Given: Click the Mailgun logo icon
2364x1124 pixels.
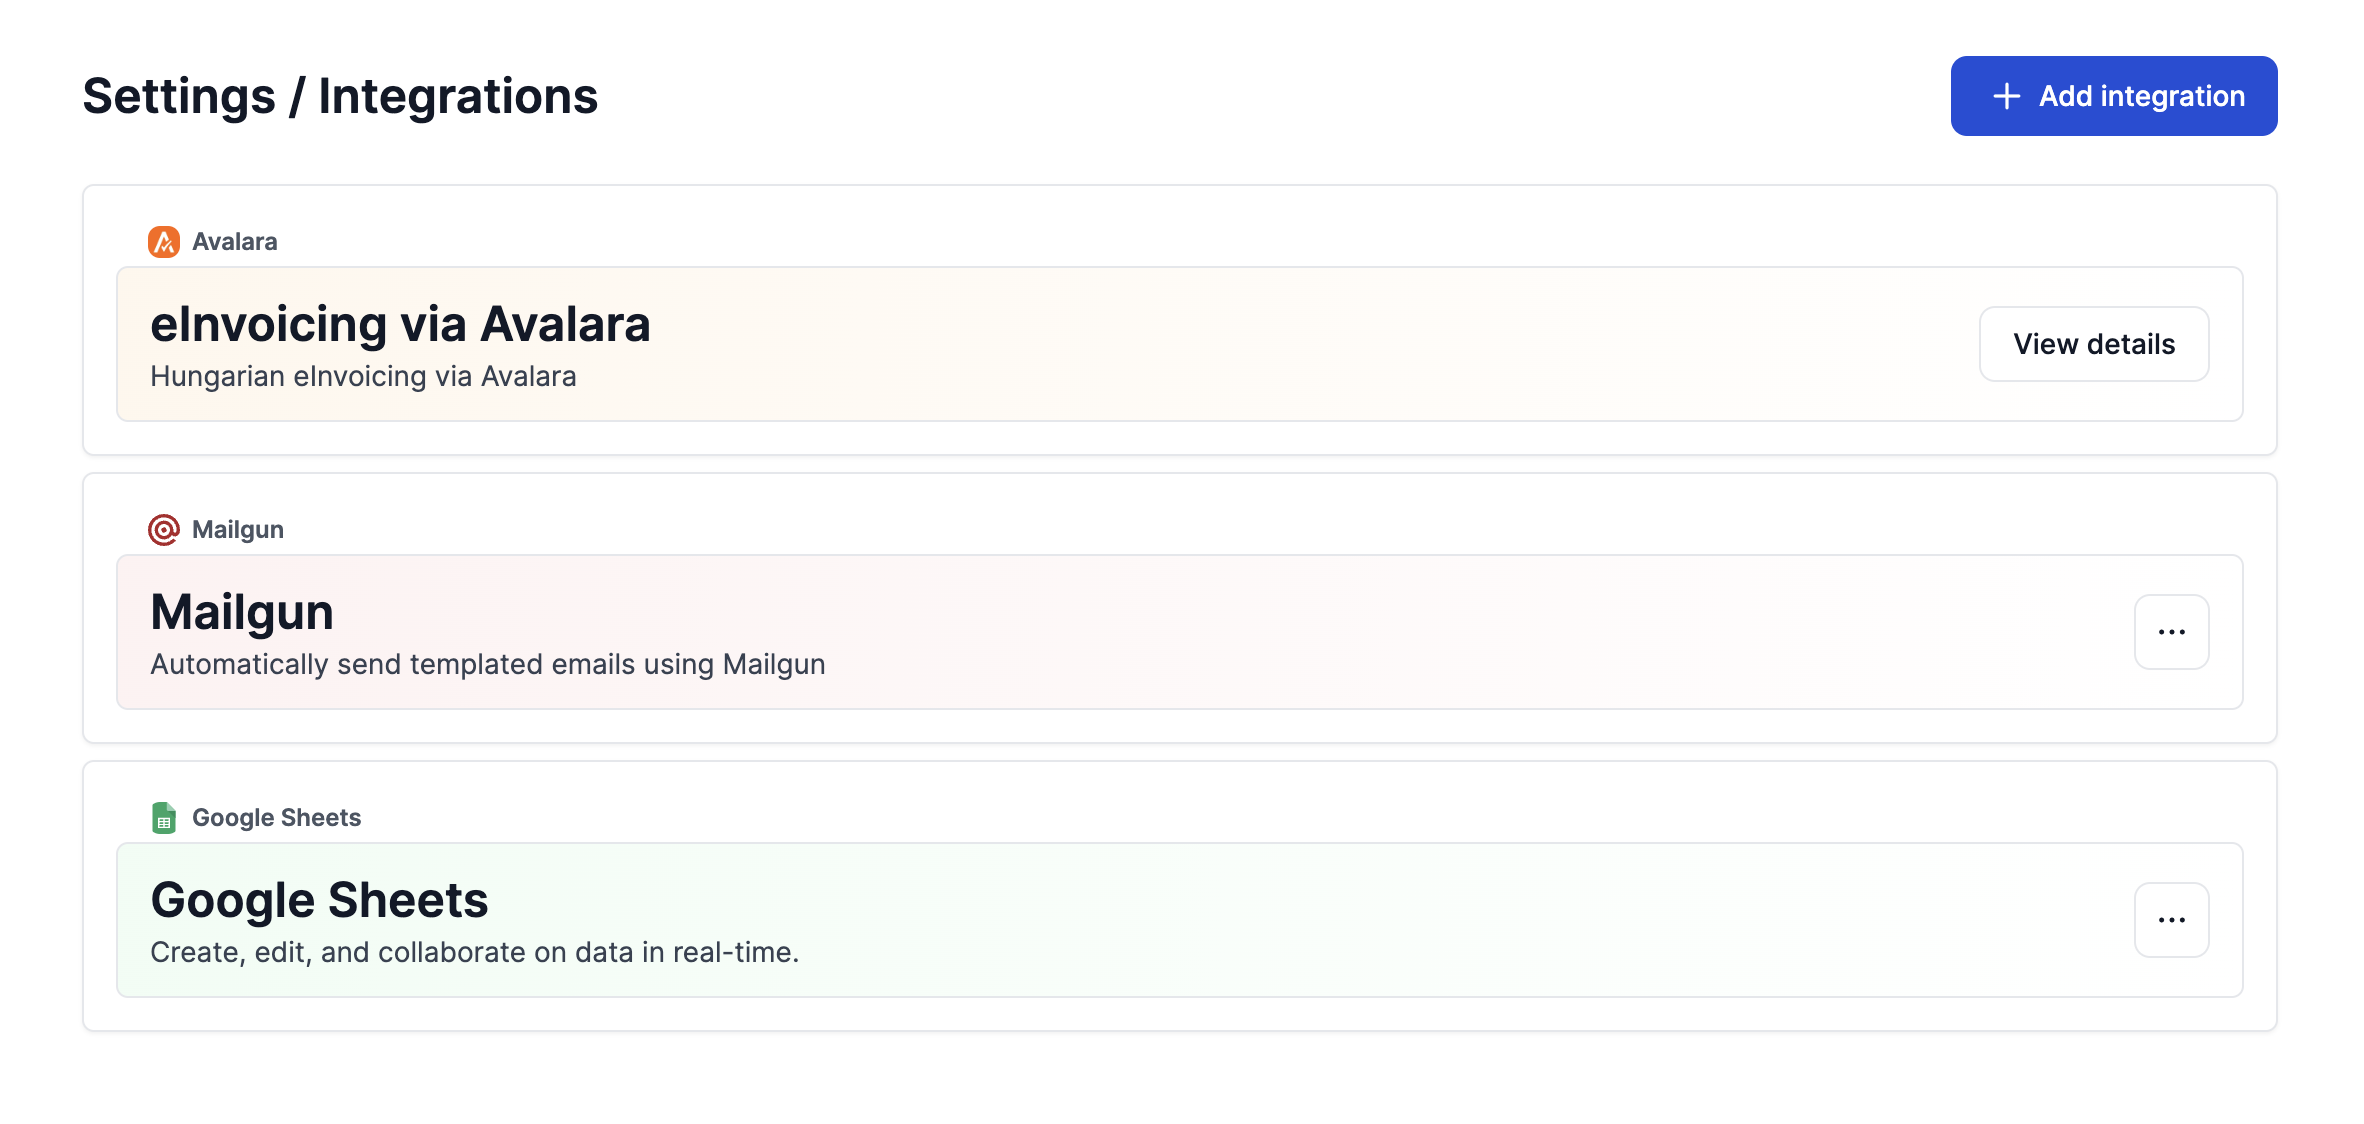Looking at the screenshot, I should coord(164,530).
